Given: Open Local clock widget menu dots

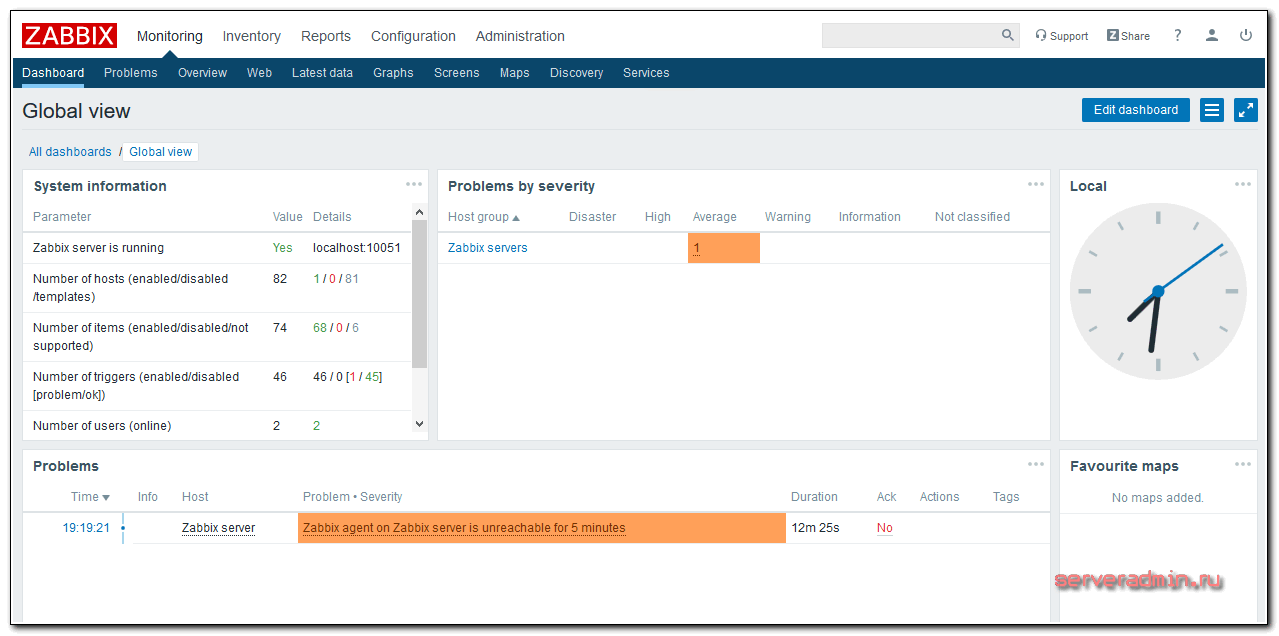Looking at the screenshot, I should [1243, 185].
